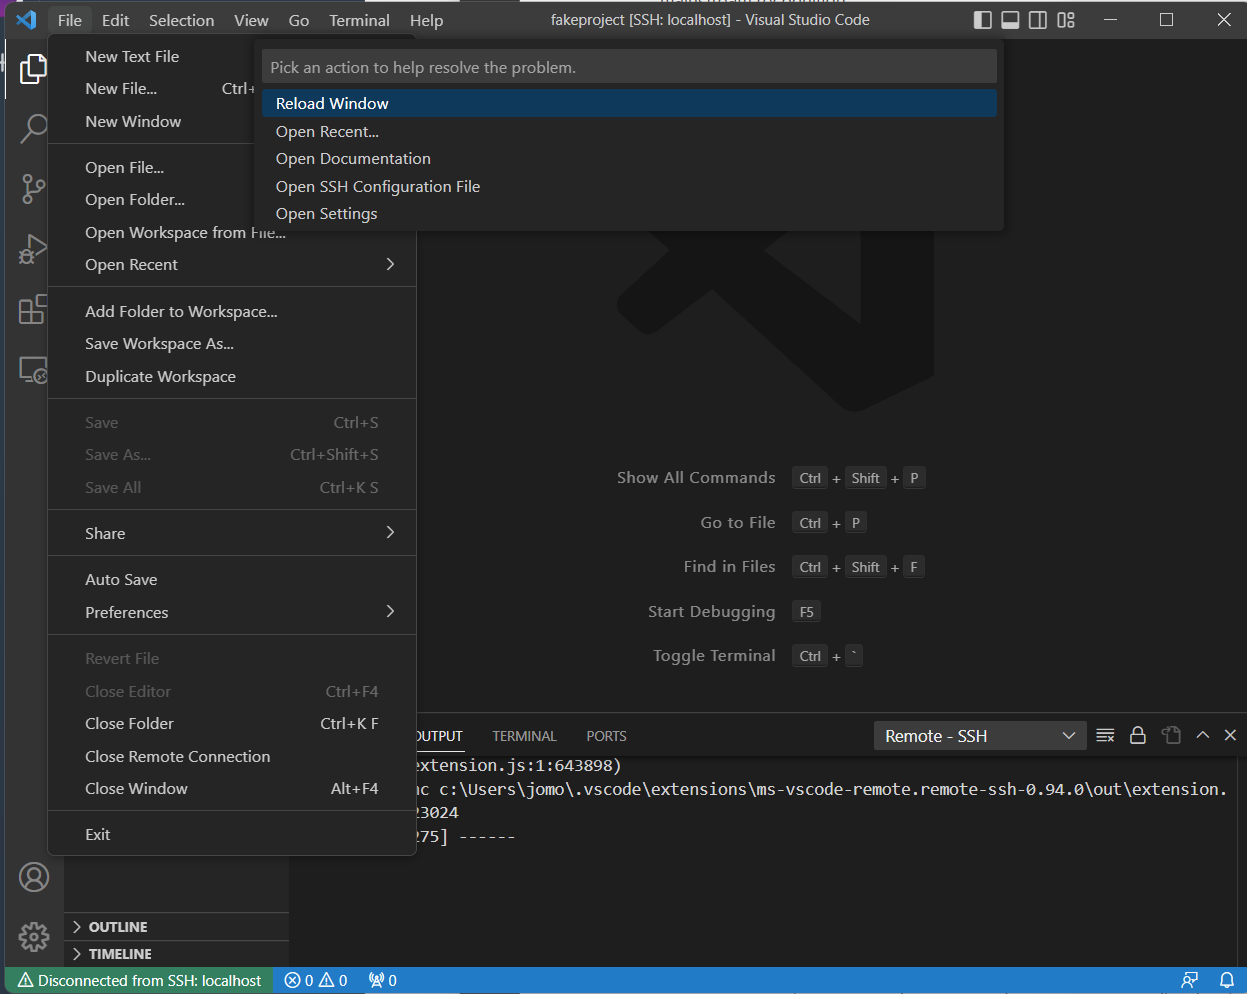Select Open Settings action
Screen dimensions: 1247x994
tap(629, 213)
